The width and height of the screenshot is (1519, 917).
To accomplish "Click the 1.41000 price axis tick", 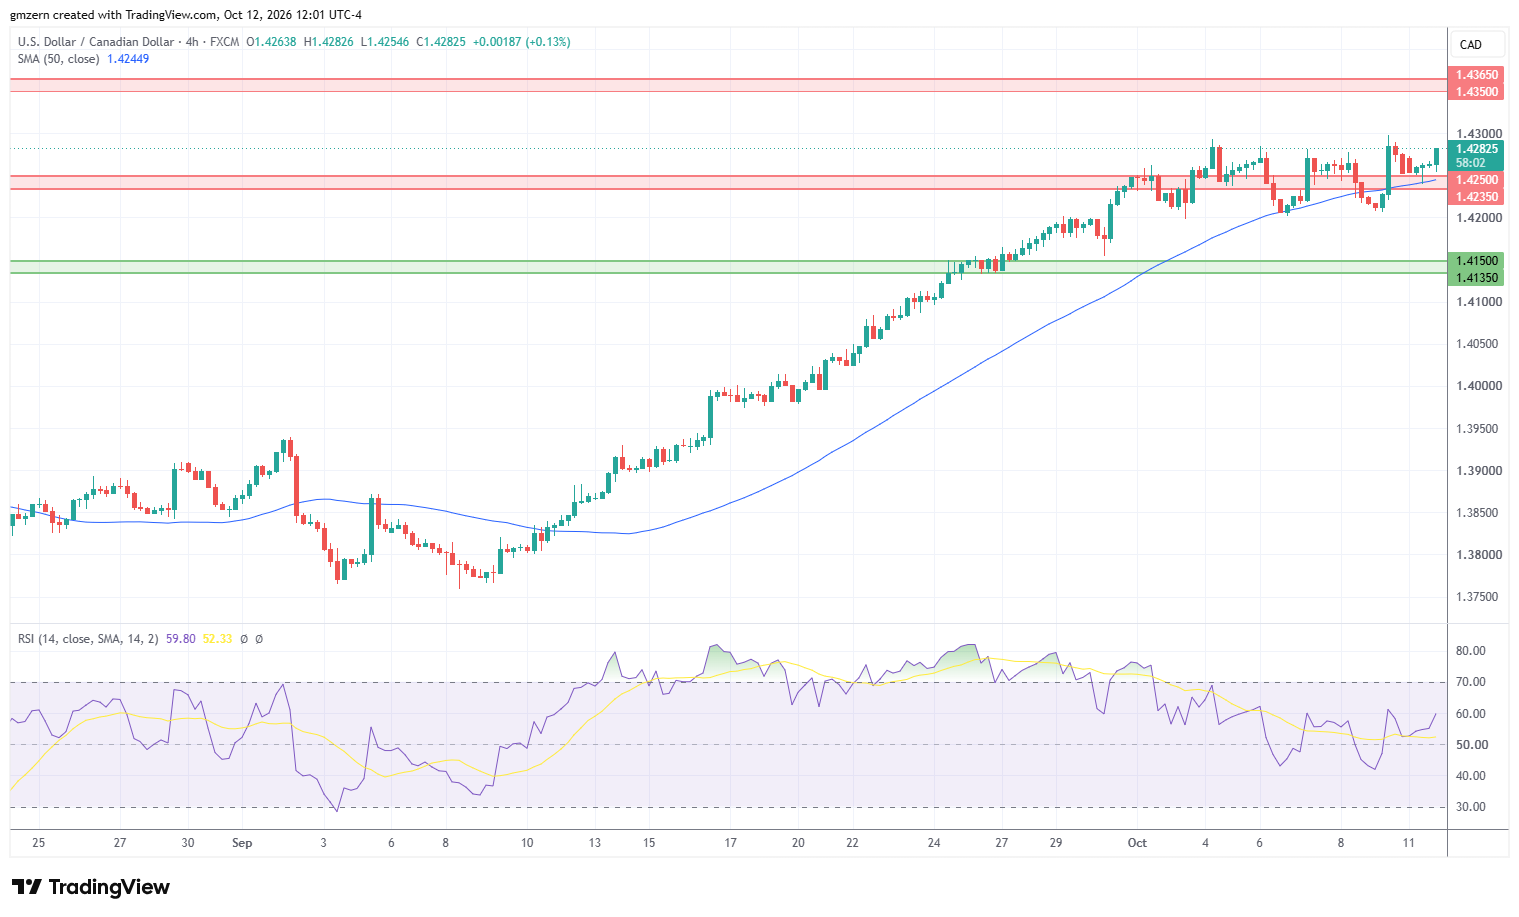I will coord(1479,302).
